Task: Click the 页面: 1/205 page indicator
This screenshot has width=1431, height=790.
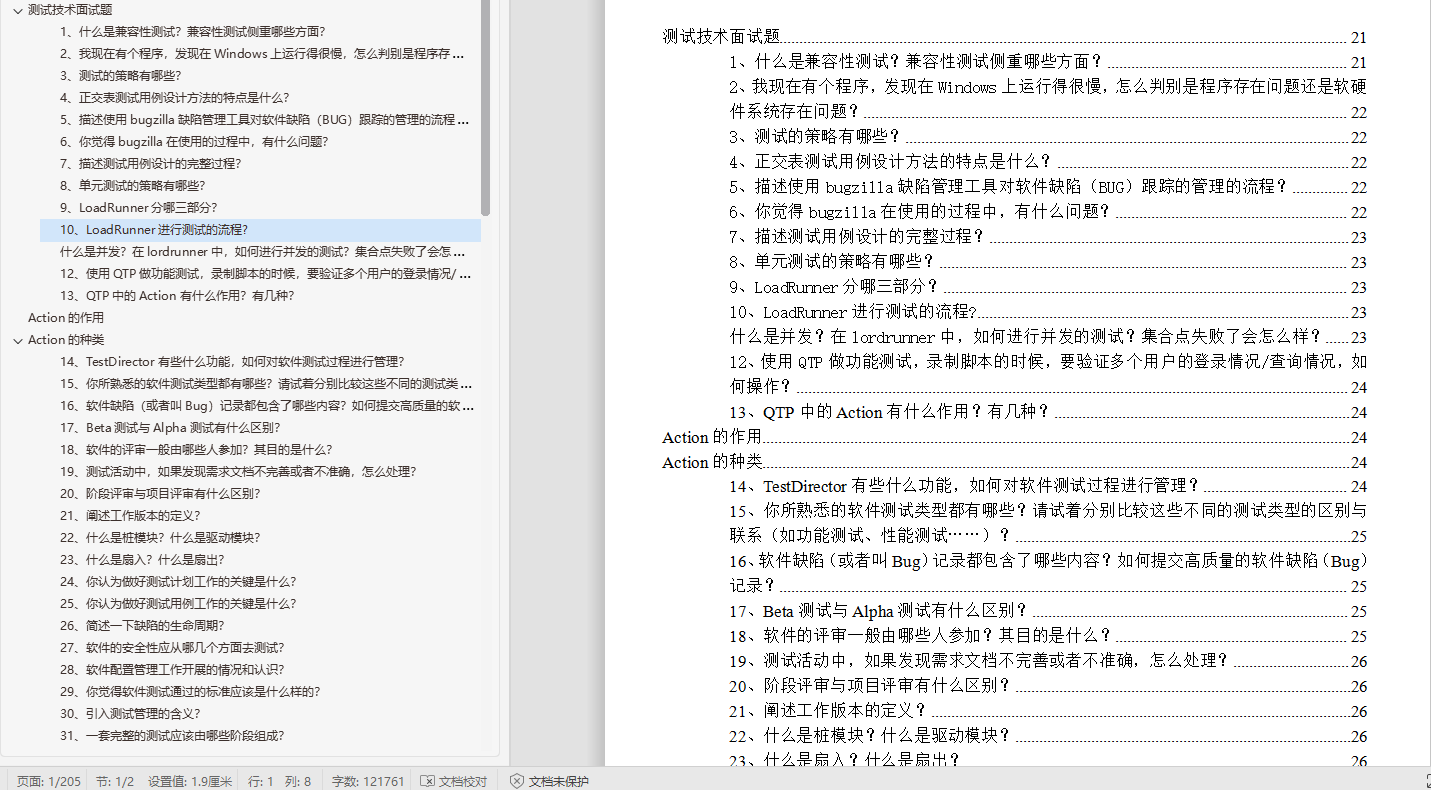Action: tap(47, 781)
